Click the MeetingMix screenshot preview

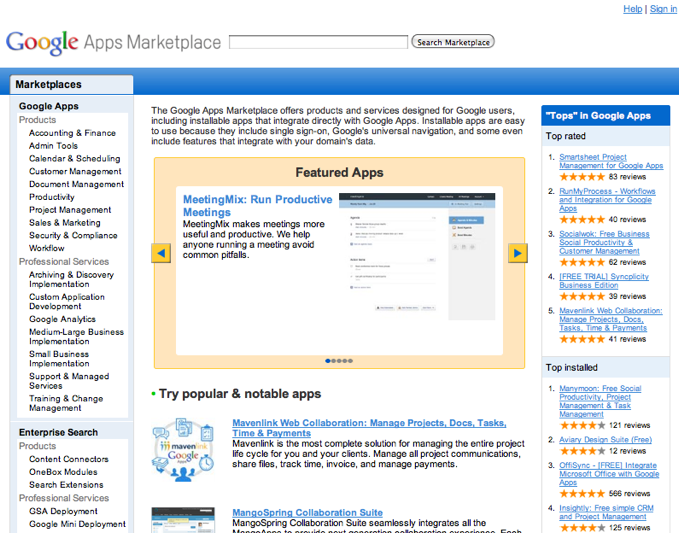(417, 257)
